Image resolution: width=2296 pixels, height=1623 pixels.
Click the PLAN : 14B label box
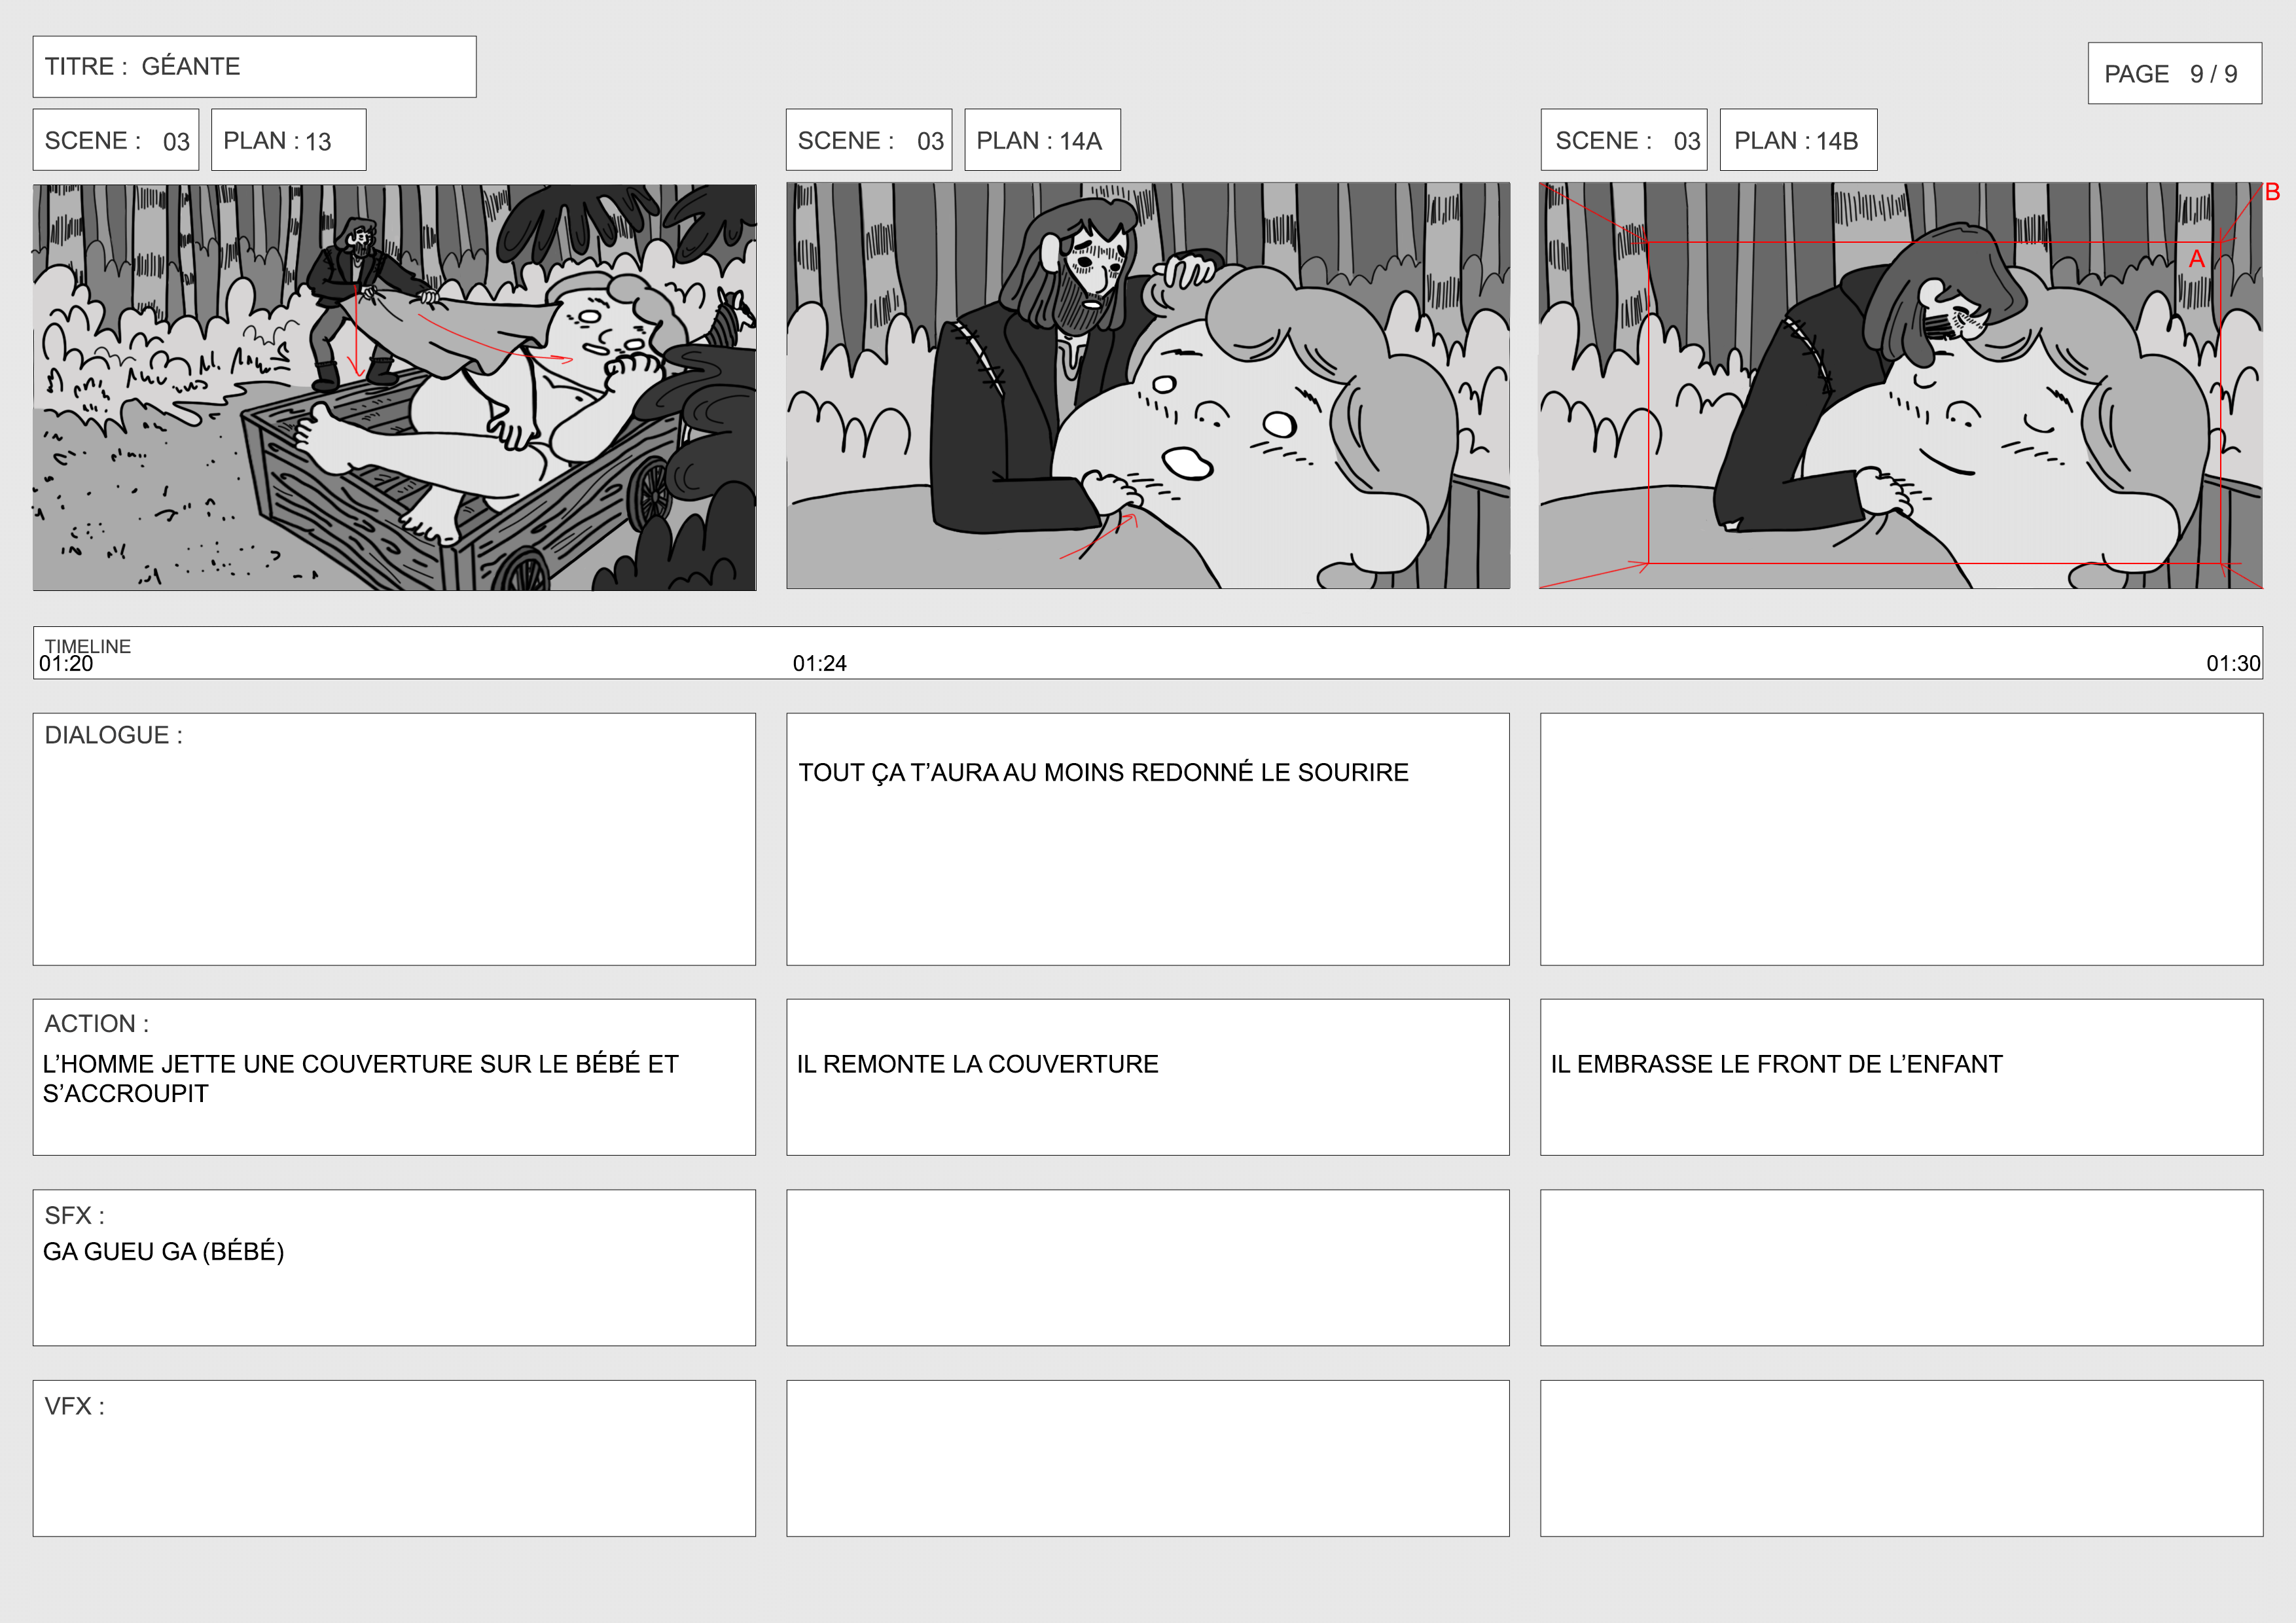[1798, 140]
